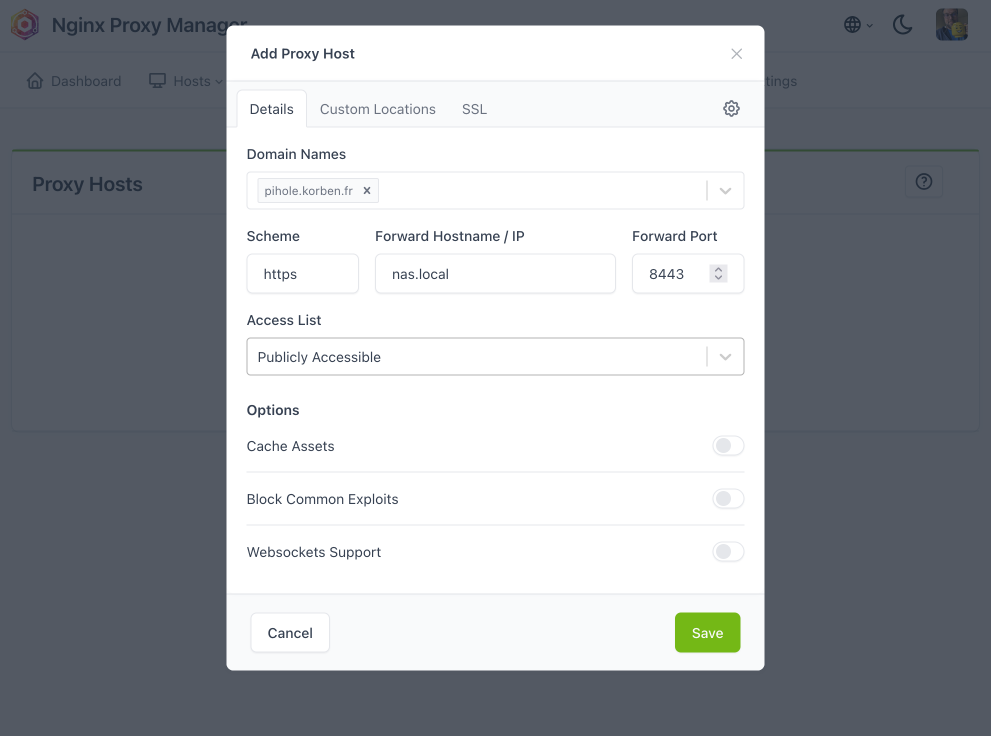Open the SSL tab

(x=474, y=109)
